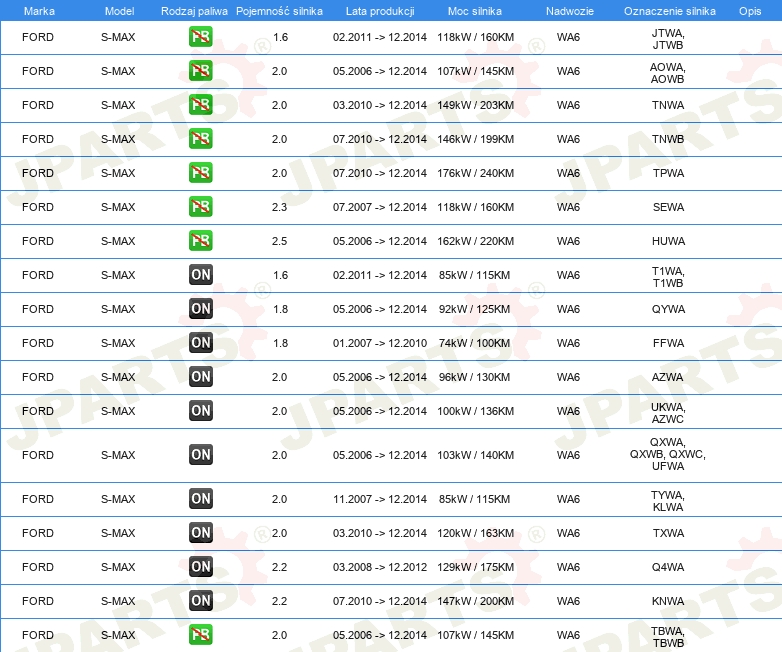Click the 129kW / 175KM power cell
782x652 pixels.
475,567
